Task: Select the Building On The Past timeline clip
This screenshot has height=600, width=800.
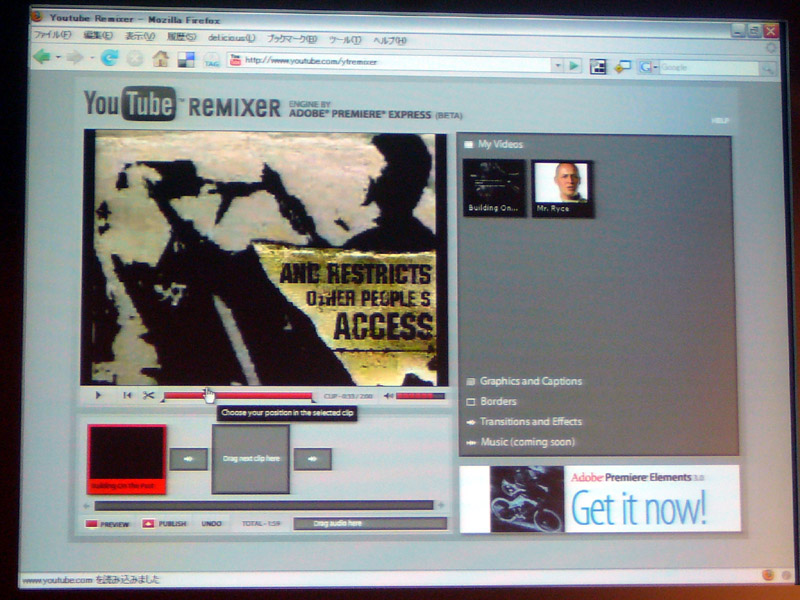Action: tap(127, 459)
